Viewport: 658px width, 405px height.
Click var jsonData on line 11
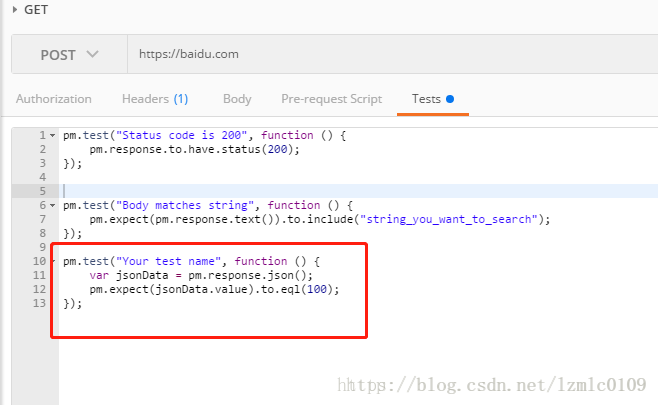tap(128, 276)
